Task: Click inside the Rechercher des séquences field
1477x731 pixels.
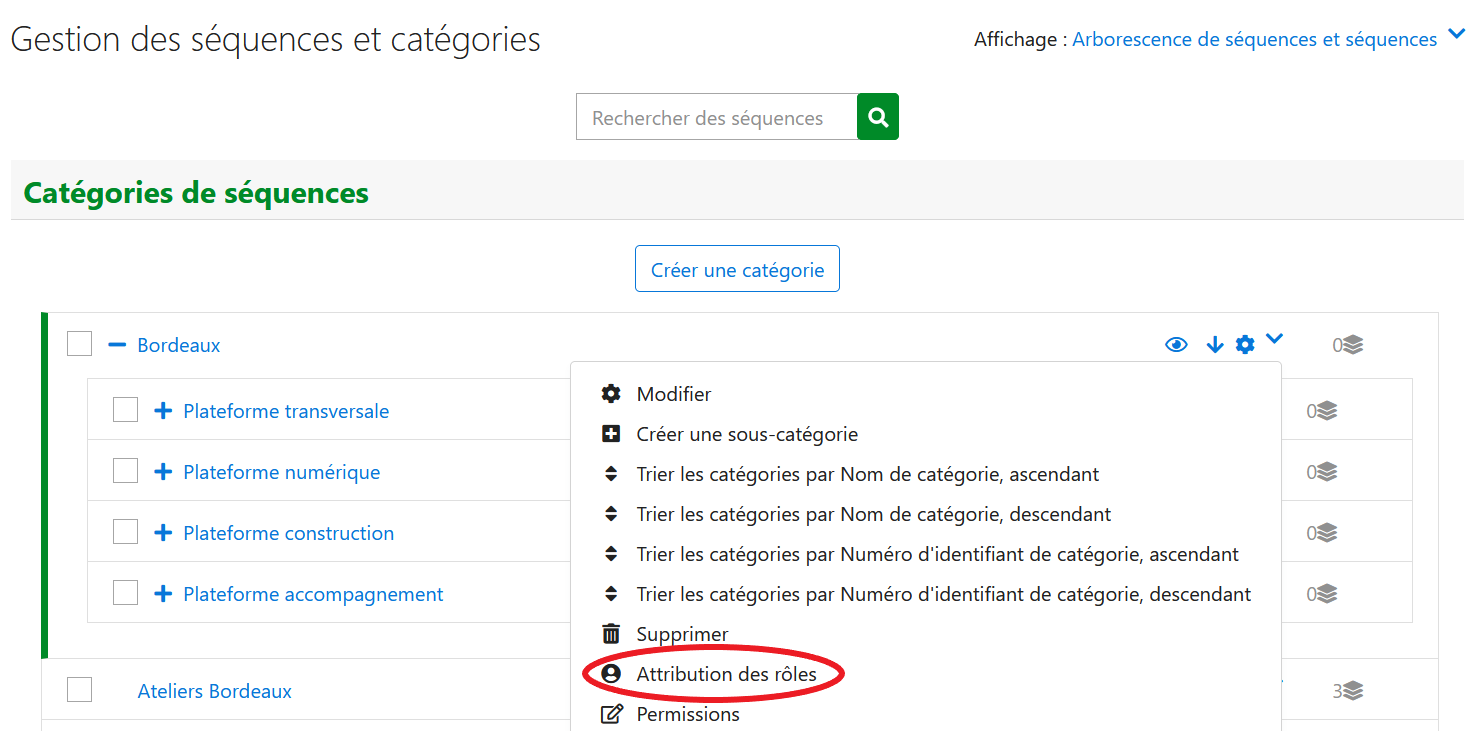Action: (715, 116)
